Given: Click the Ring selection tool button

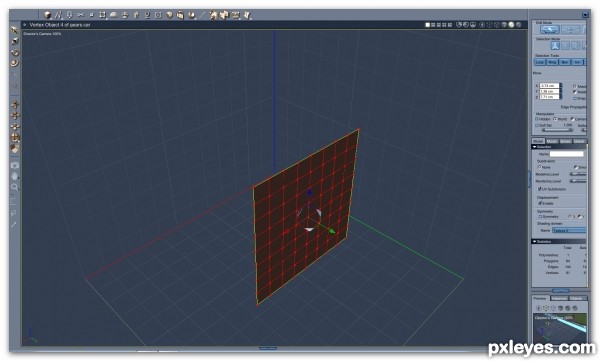Looking at the screenshot, I should coord(552,62).
